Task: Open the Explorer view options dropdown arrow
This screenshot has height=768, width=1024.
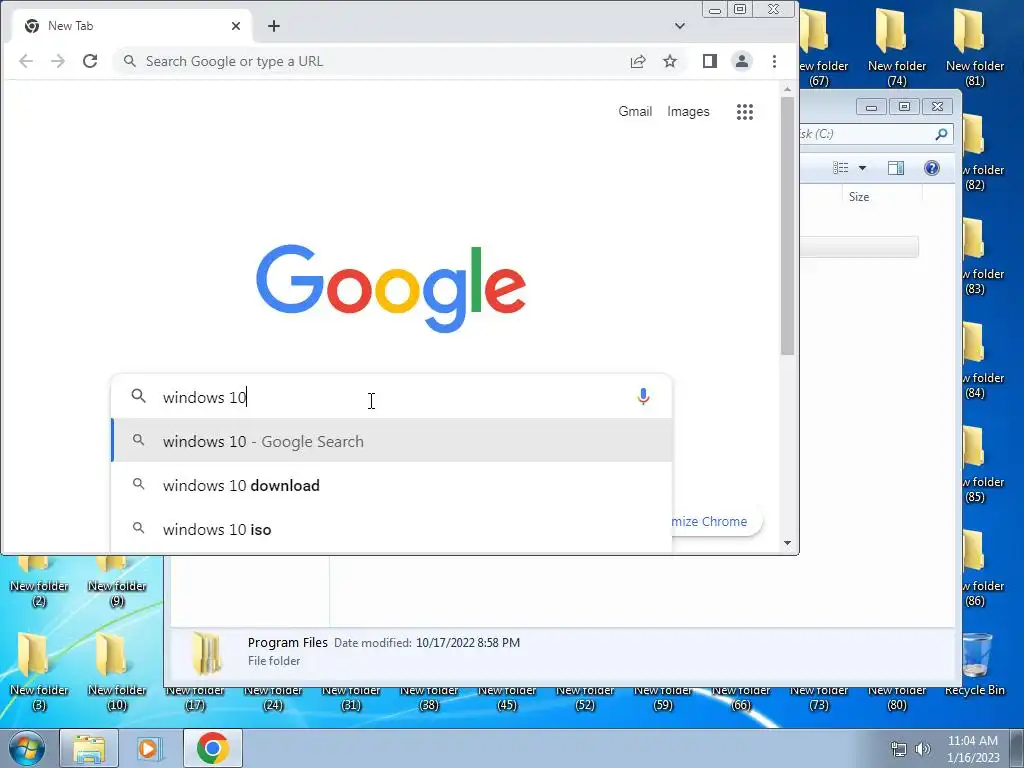Action: coord(862,168)
